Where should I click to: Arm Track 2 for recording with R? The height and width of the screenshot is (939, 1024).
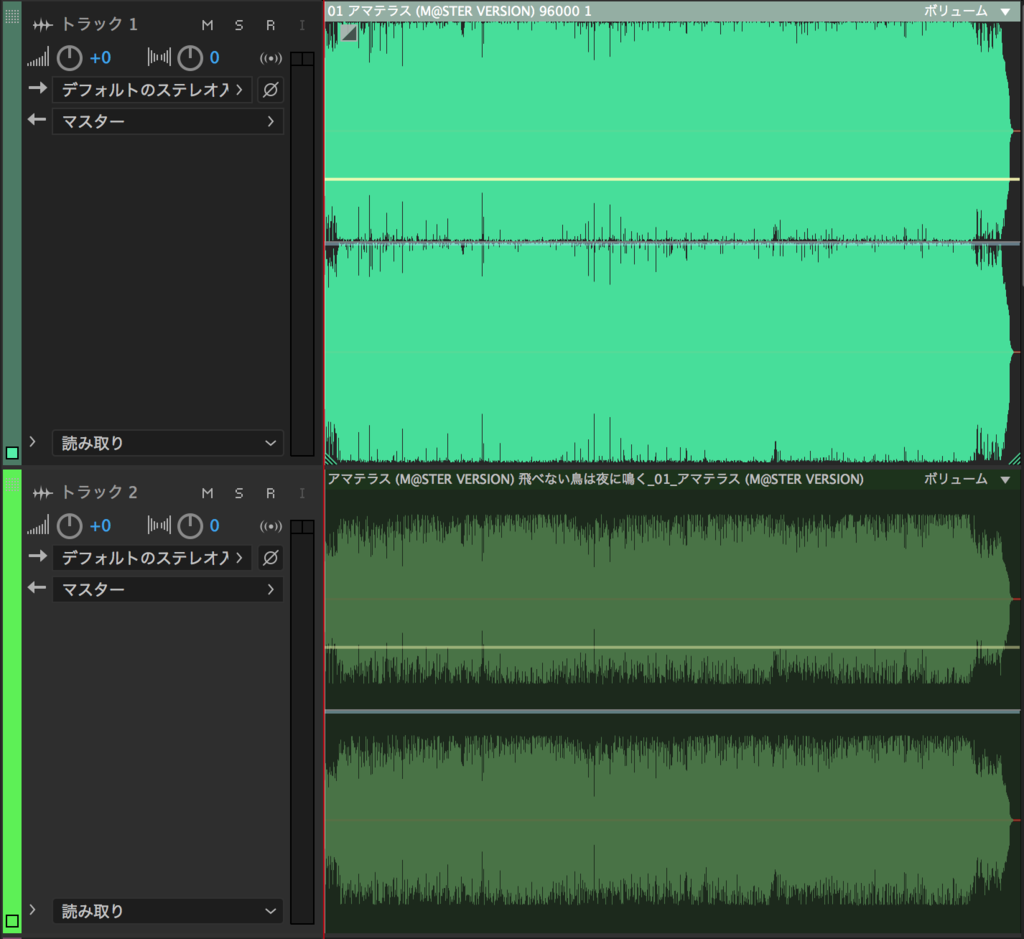270,494
